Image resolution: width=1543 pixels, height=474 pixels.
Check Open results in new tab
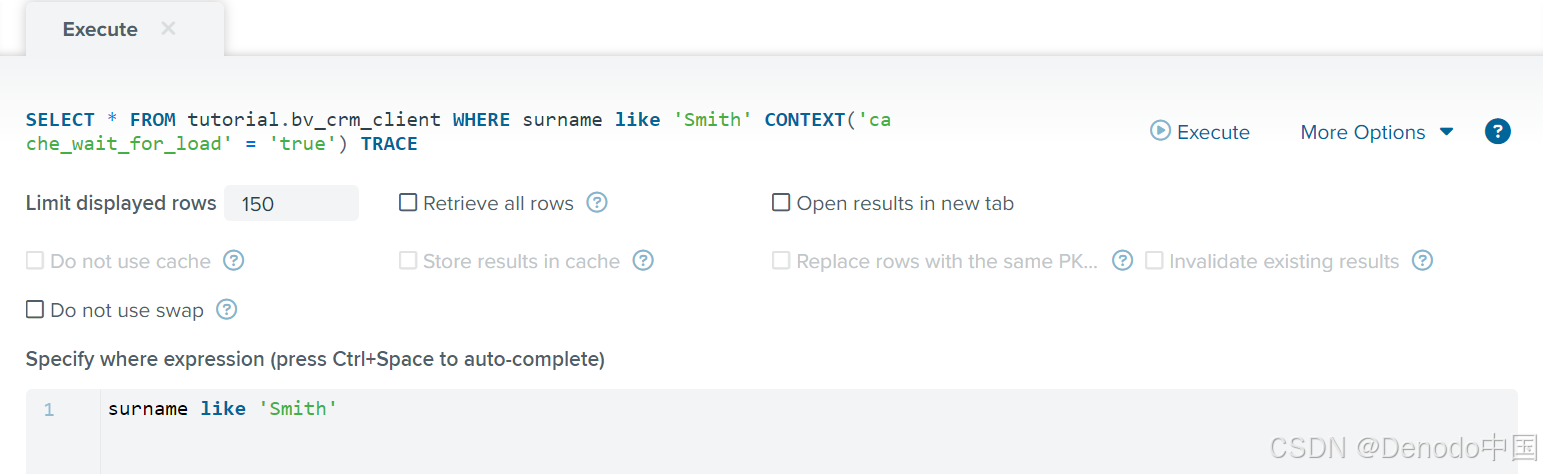click(781, 203)
